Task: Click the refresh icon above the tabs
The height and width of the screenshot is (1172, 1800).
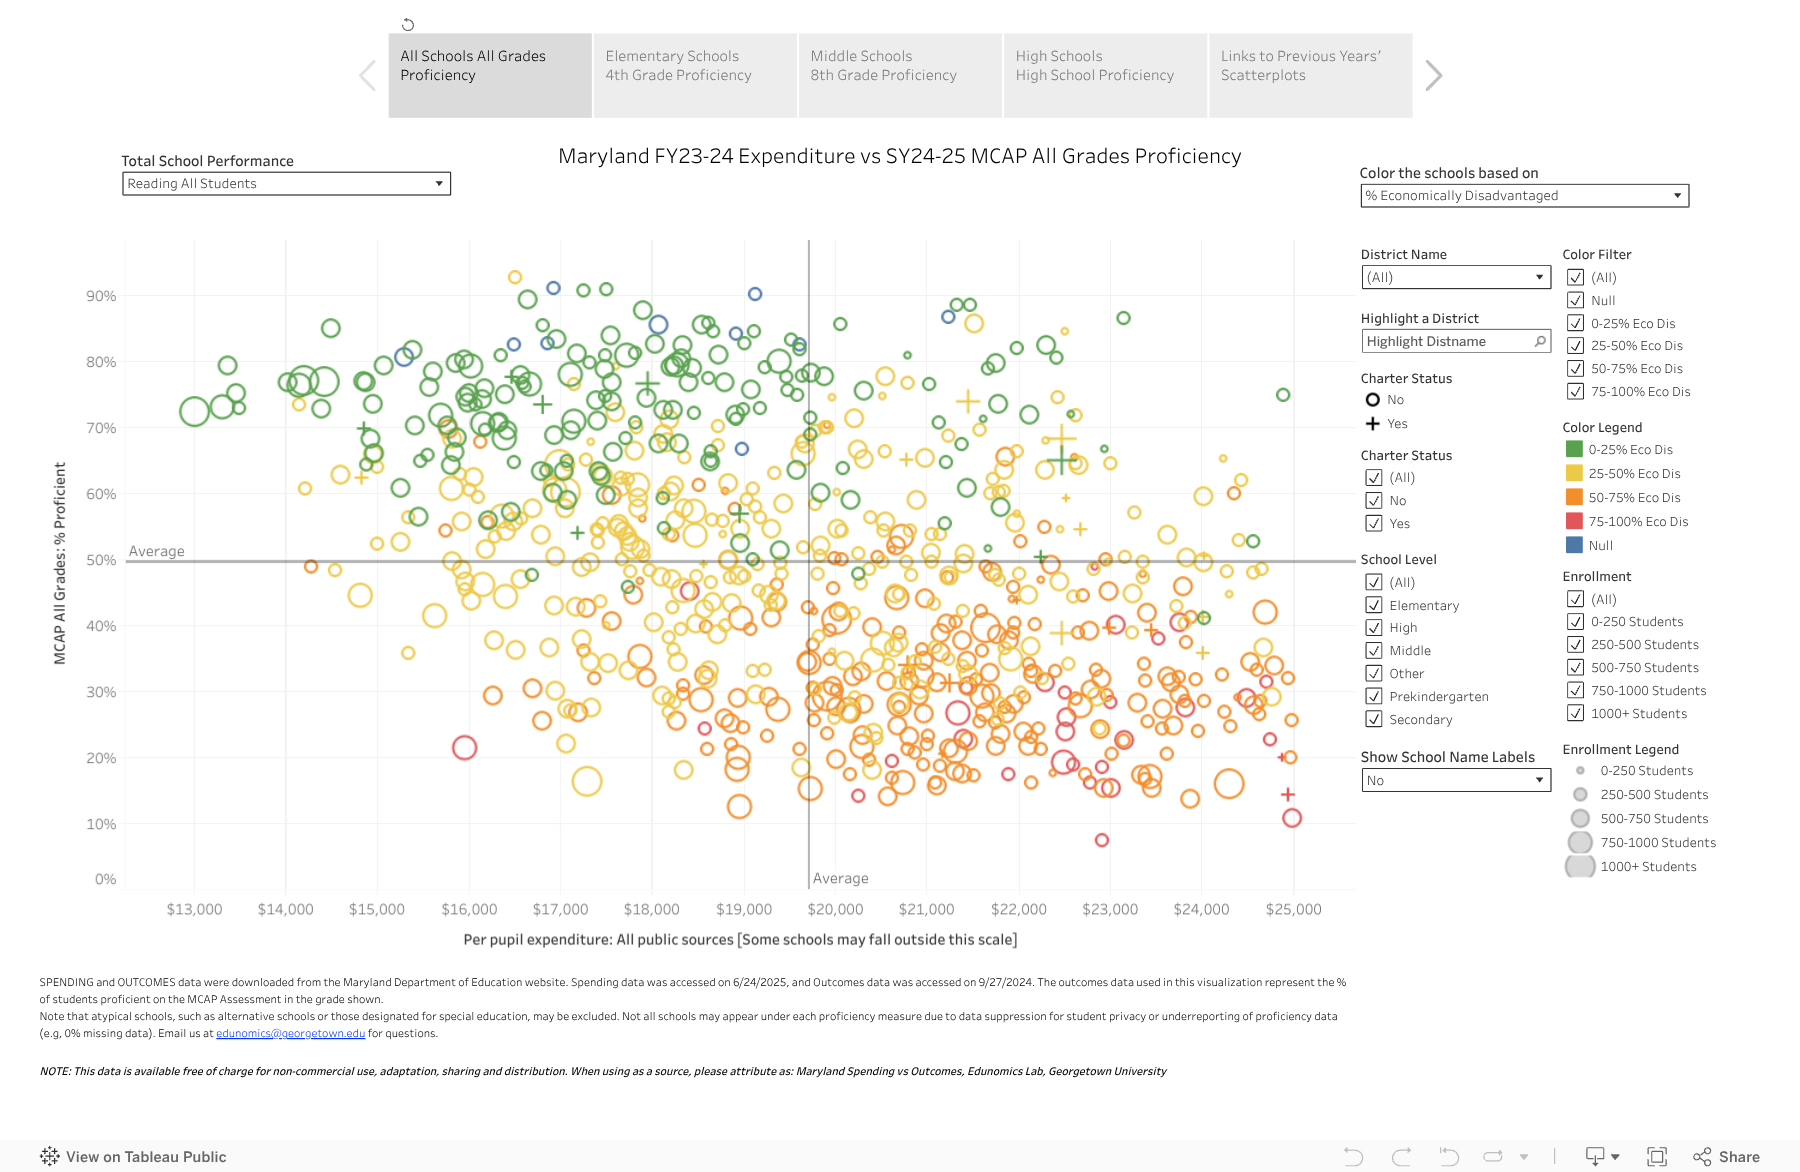Action: 408,23
